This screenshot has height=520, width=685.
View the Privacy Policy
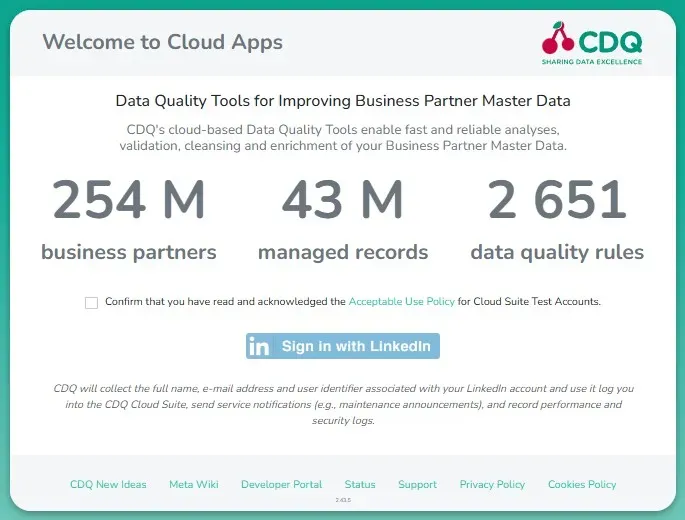click(x=492, y=484)
